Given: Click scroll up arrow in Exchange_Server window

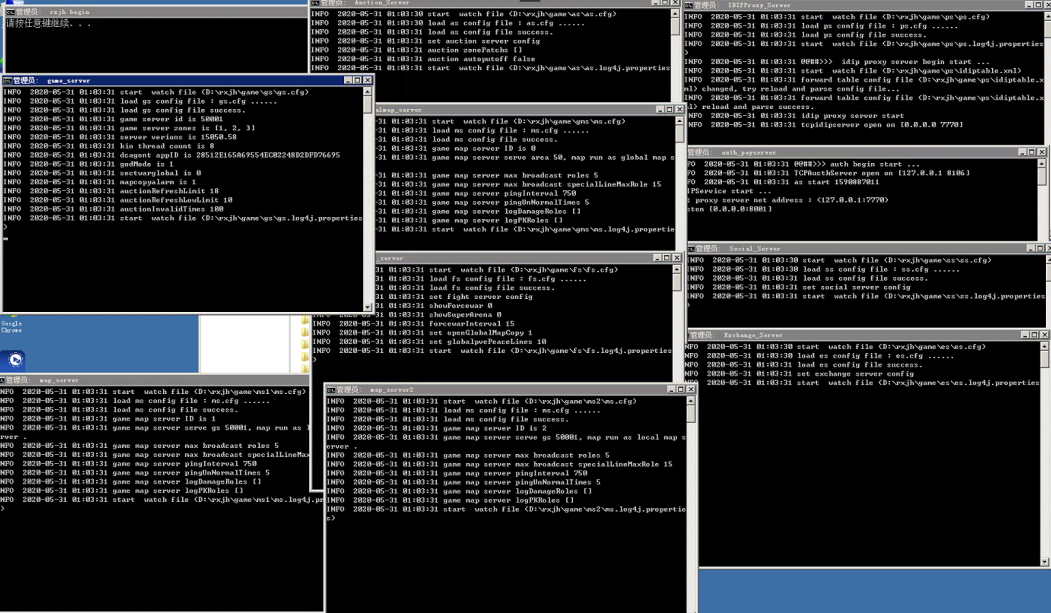Looking at the screenshot, I should point(1045,347).
